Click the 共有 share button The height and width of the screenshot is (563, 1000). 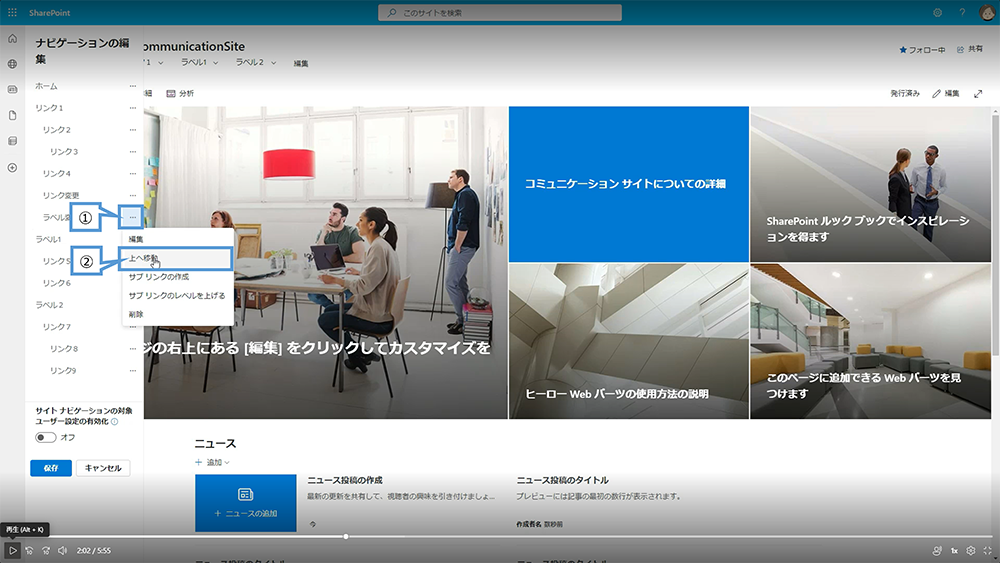(x=970, y=49)
